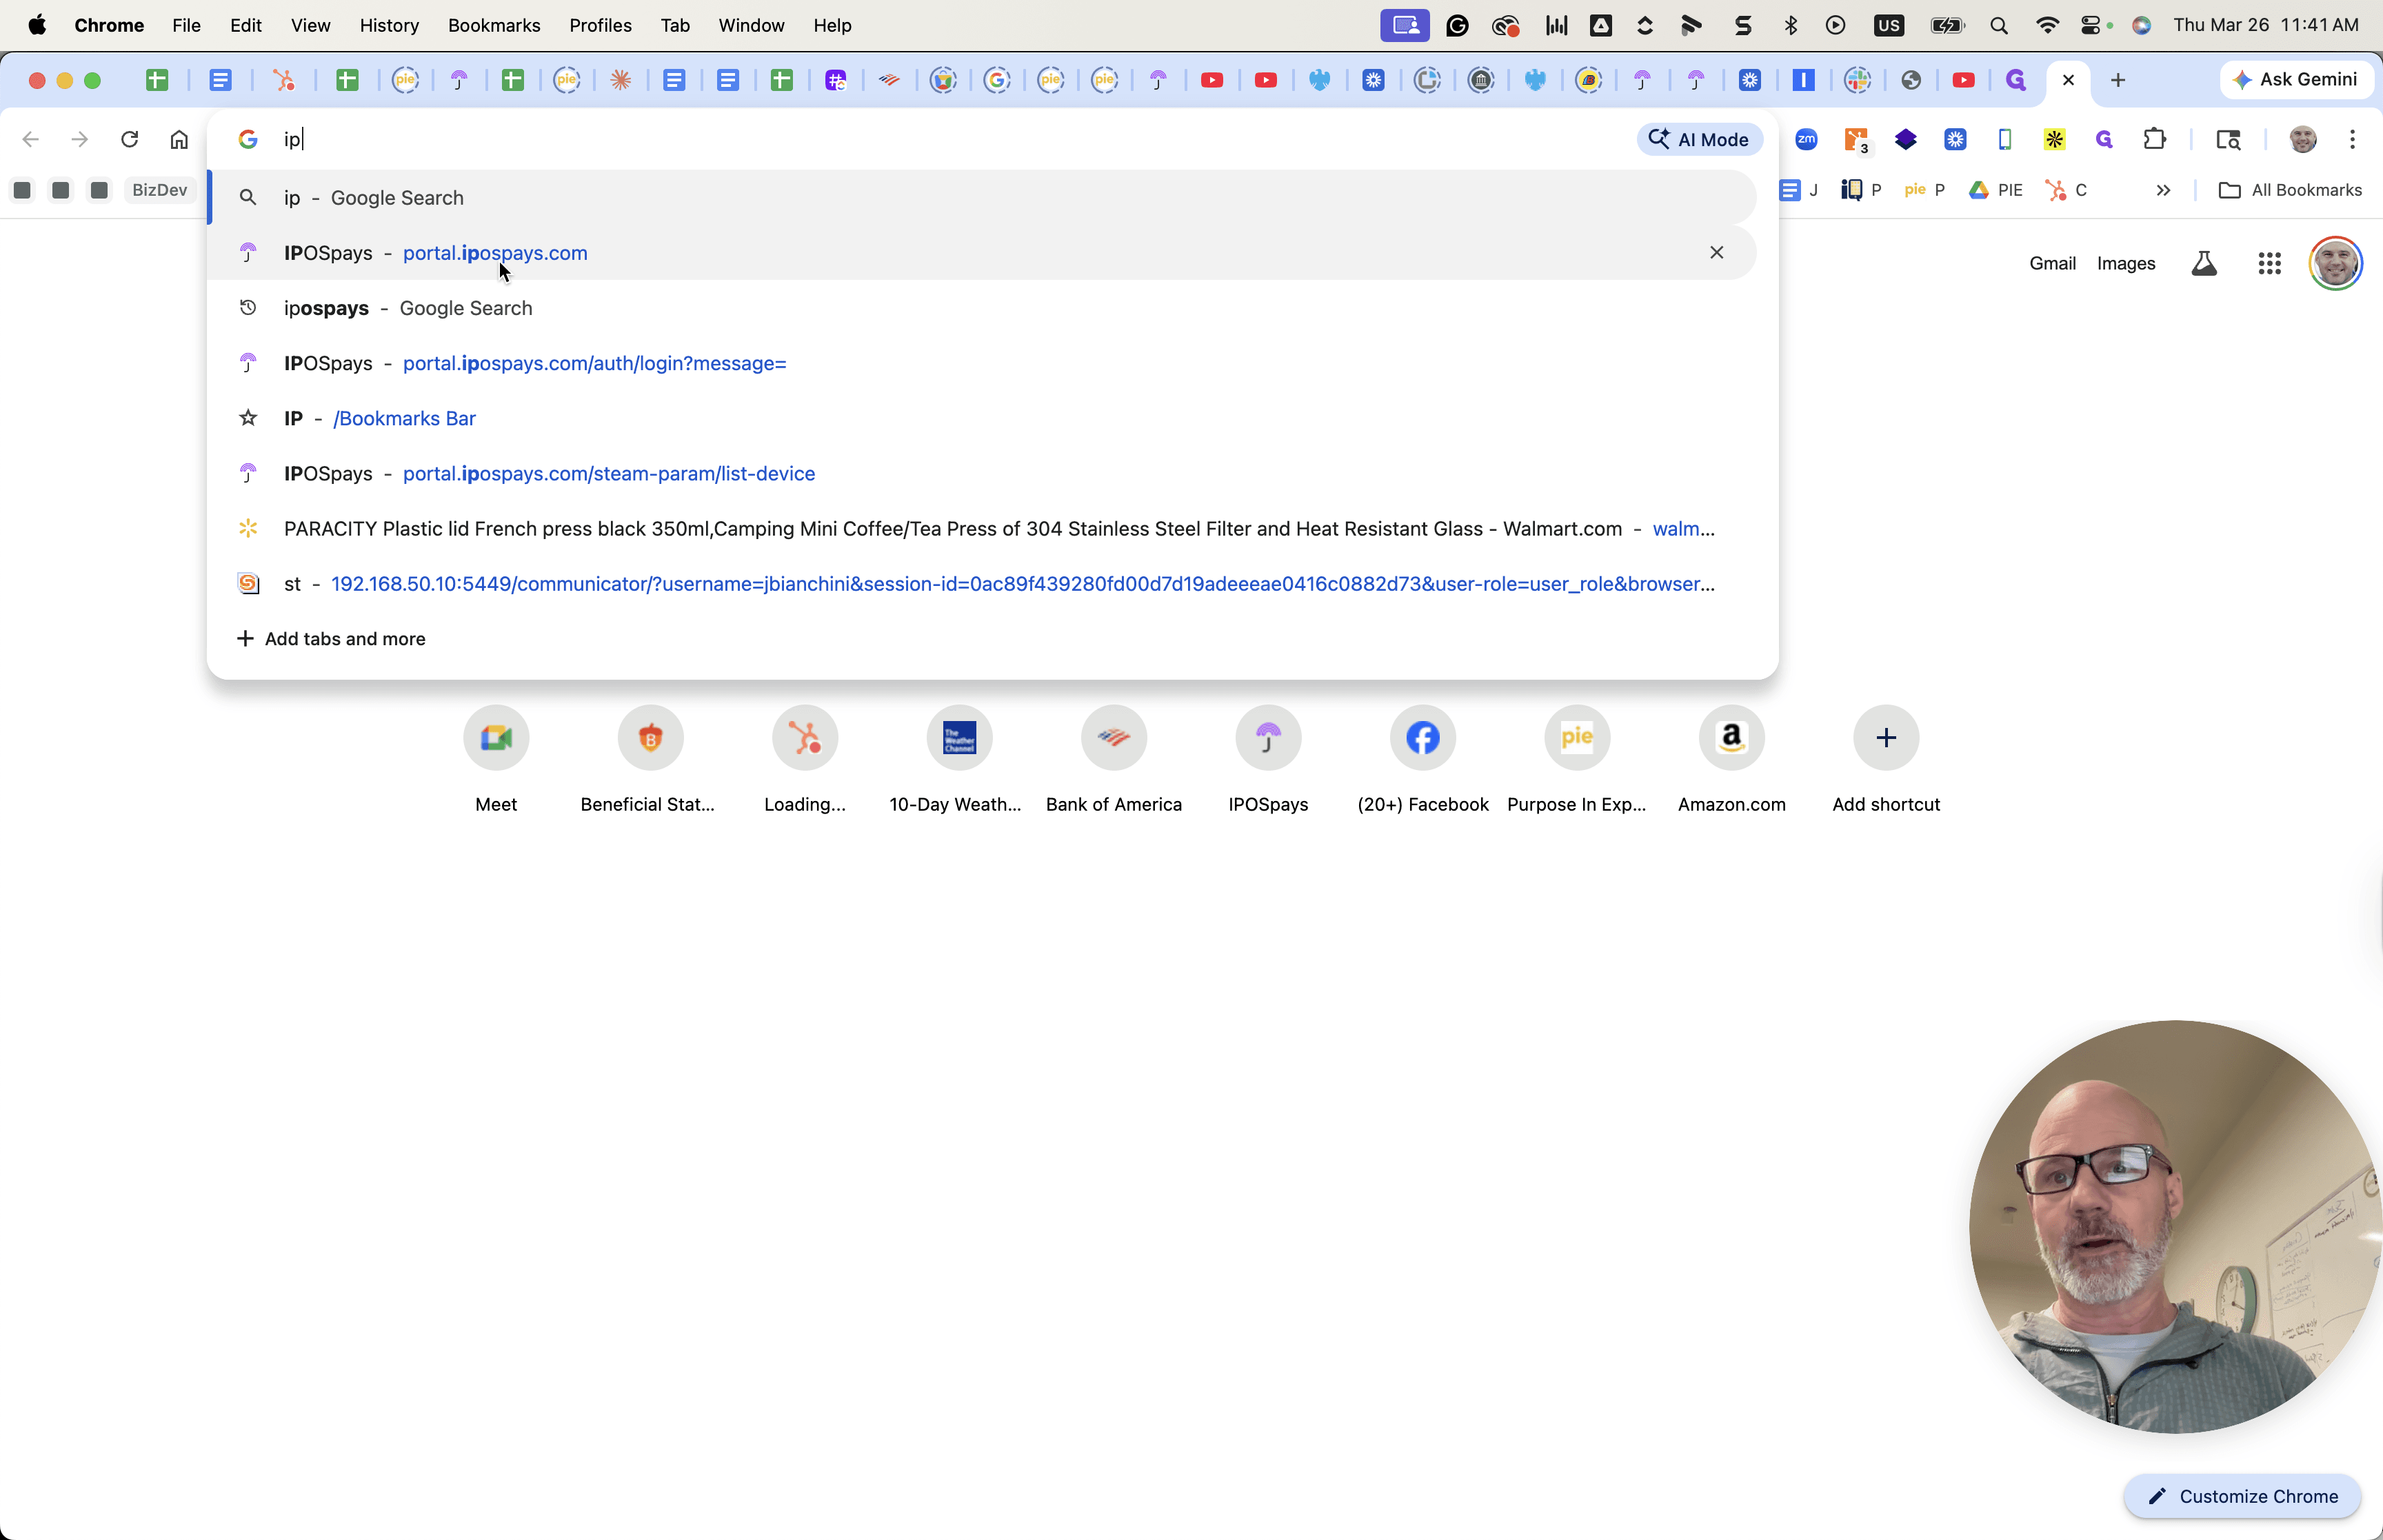Viewport: 2383px width, 1540px height.
Task: Open the Google apps grid
Action: [x=2269, y=263]
